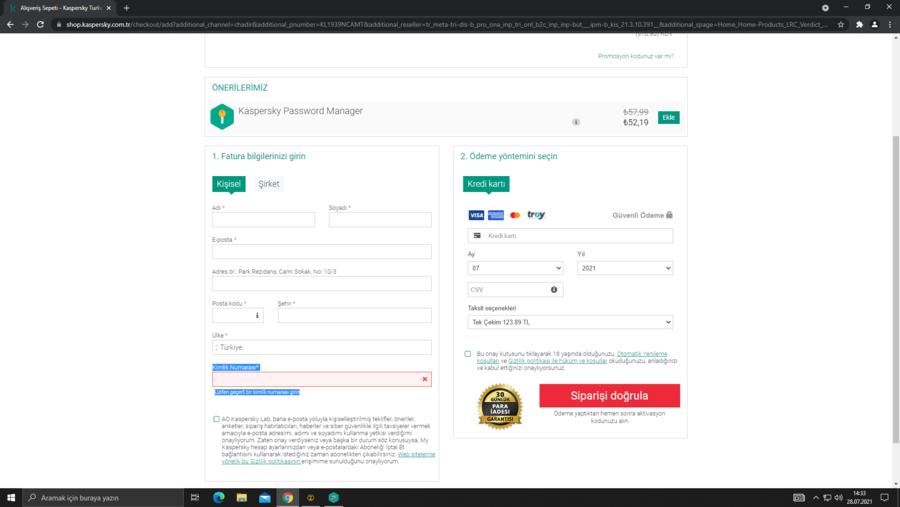Open the Mail app on the taskbar
Screen dimensions: 900x507
tap(265, 497)
